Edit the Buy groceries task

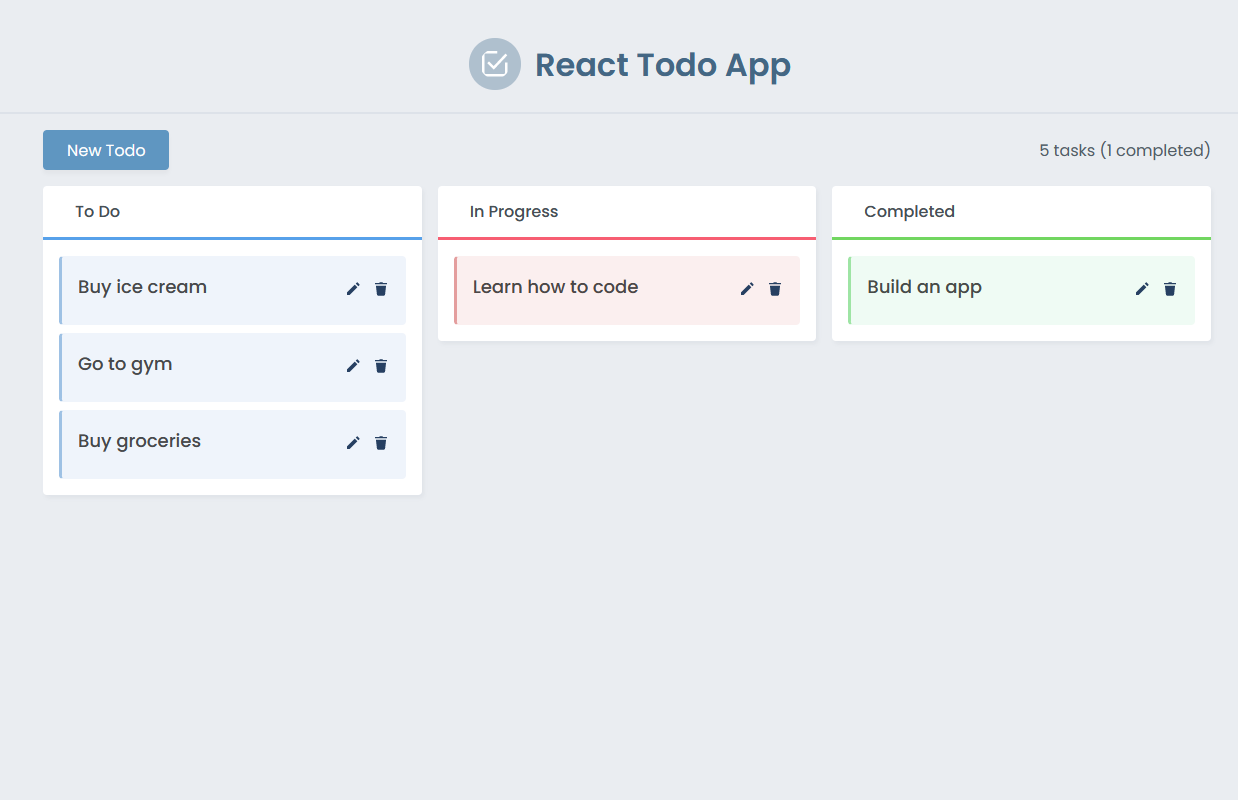coord(353,443)
